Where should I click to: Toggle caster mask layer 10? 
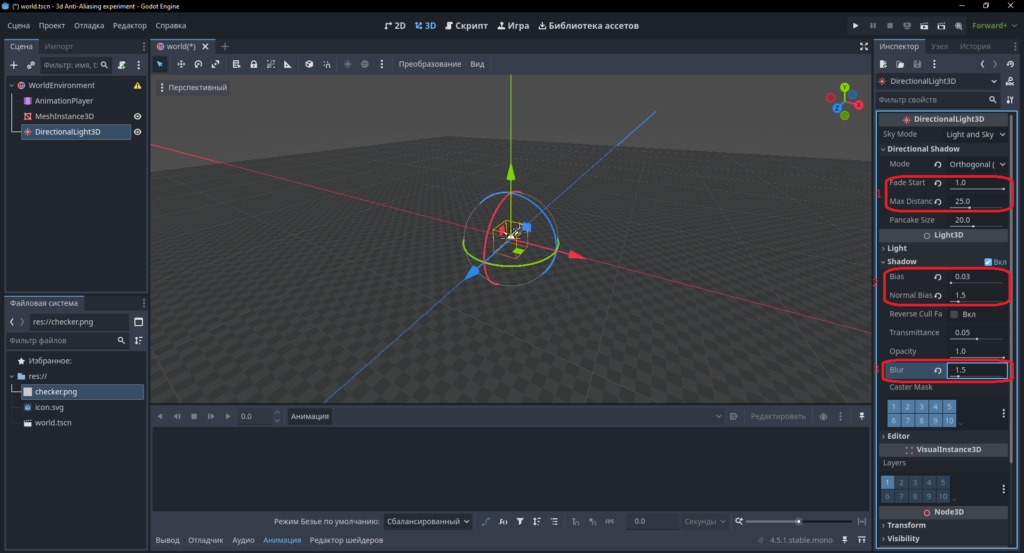pyautogui.click(x=949, y=420)
